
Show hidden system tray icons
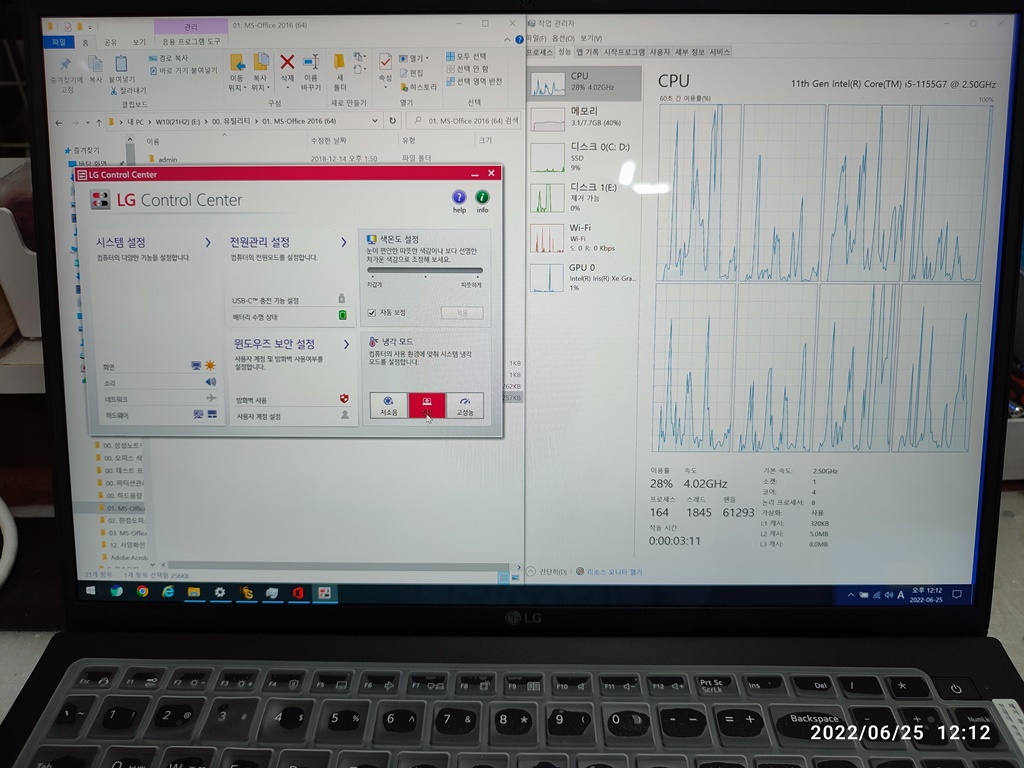[x=850, y=595]
